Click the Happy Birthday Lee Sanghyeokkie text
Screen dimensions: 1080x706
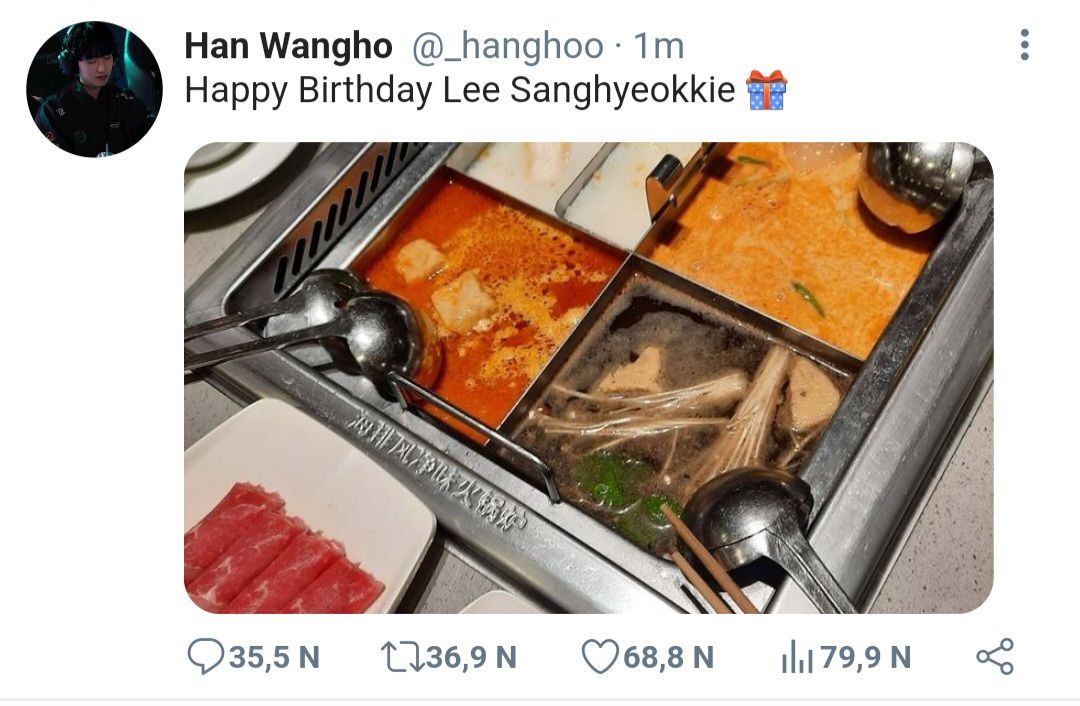pos(460,91)
